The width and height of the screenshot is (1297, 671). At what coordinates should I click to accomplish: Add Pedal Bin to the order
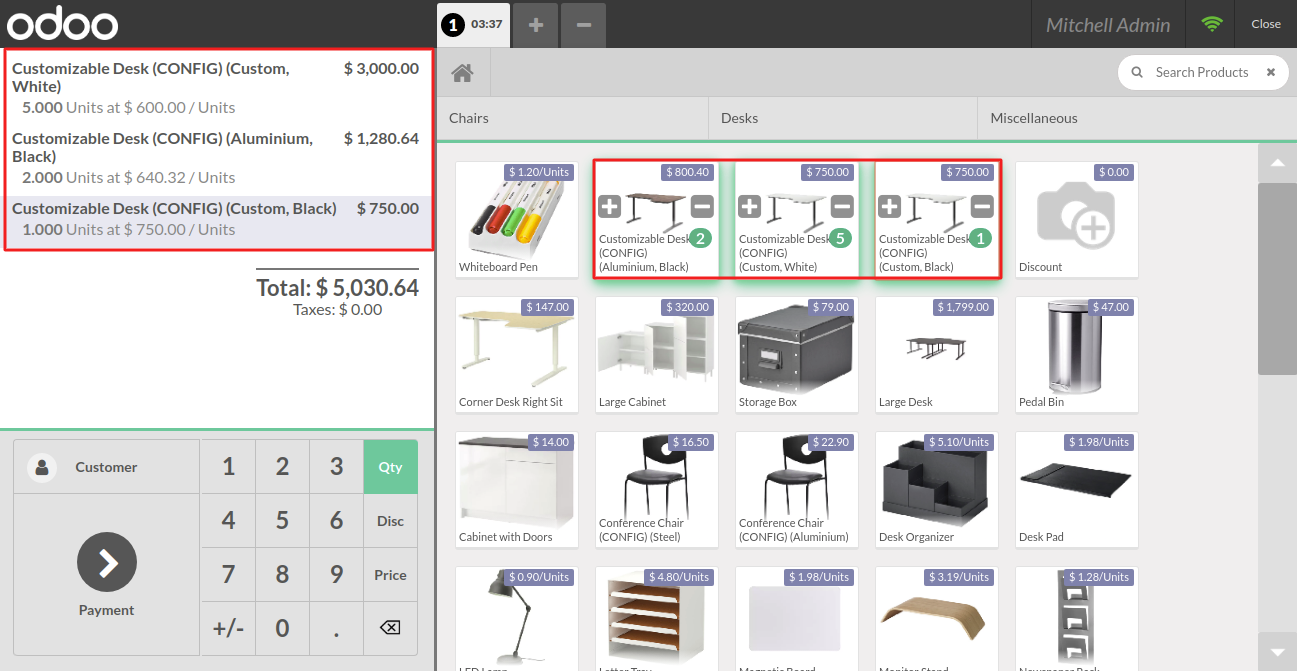[x=1077, y=355]
